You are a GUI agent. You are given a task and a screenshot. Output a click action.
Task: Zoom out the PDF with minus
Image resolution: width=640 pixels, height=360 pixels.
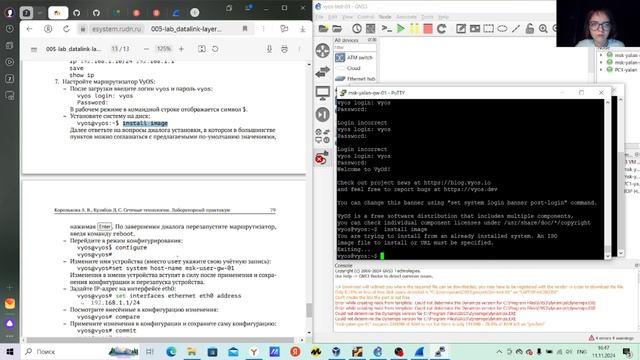click(146, 49)
